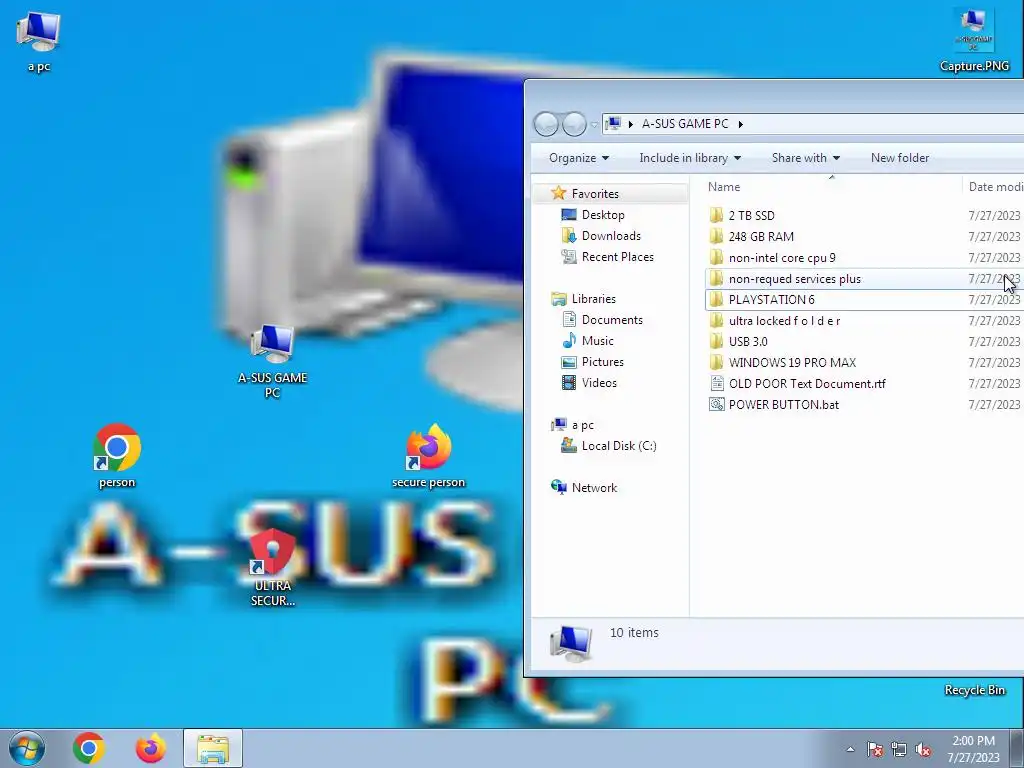Click the POWER BUTTON.bat file icon
The image size is (1024, 768).
pos(716,404)
